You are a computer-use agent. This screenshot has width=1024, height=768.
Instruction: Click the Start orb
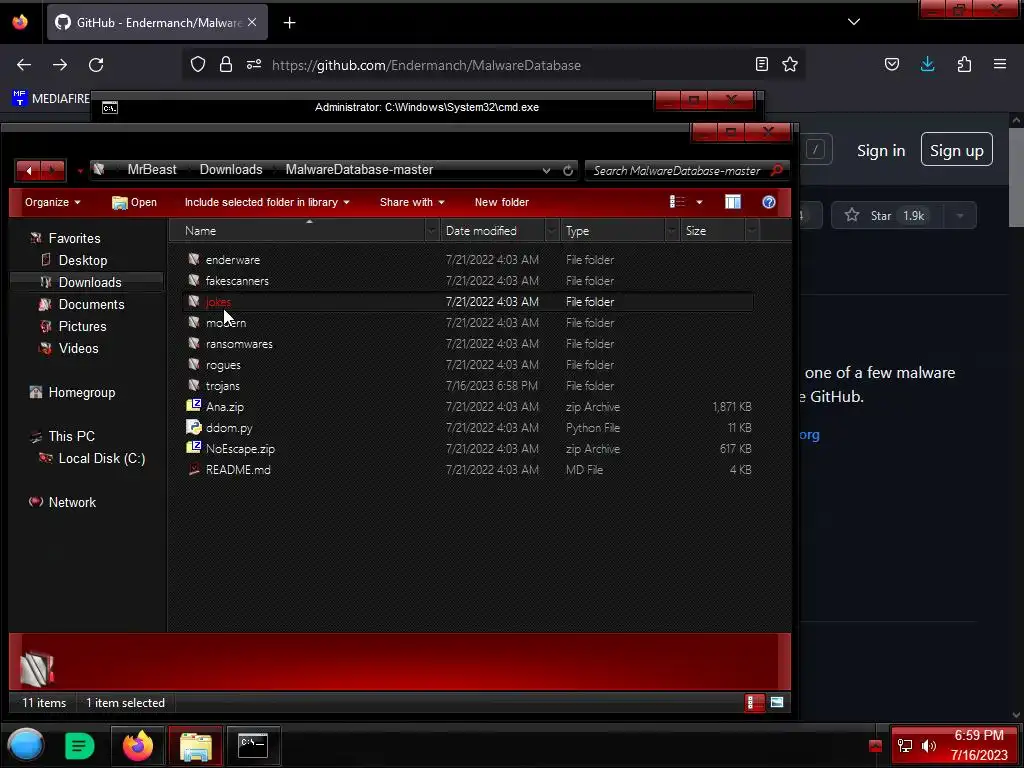[25, 745]
